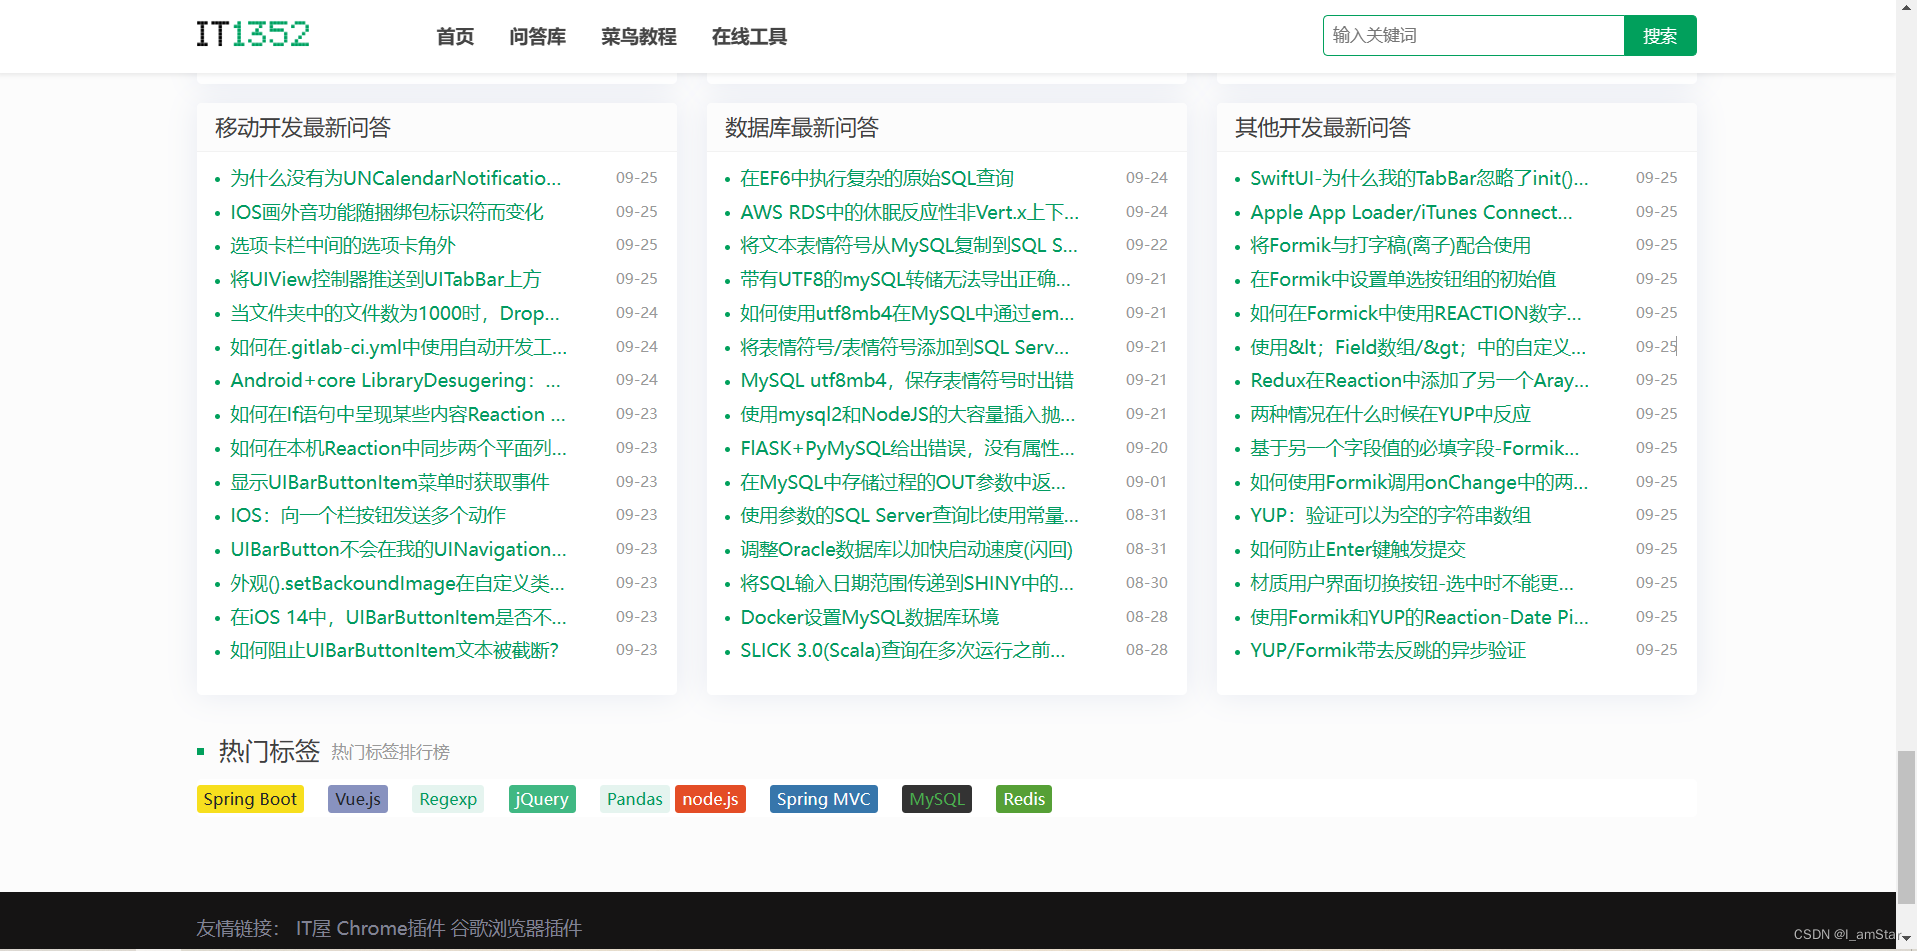
Task: Open Docker设置MySQL数据库环境 question
Action: pos(870,617)
